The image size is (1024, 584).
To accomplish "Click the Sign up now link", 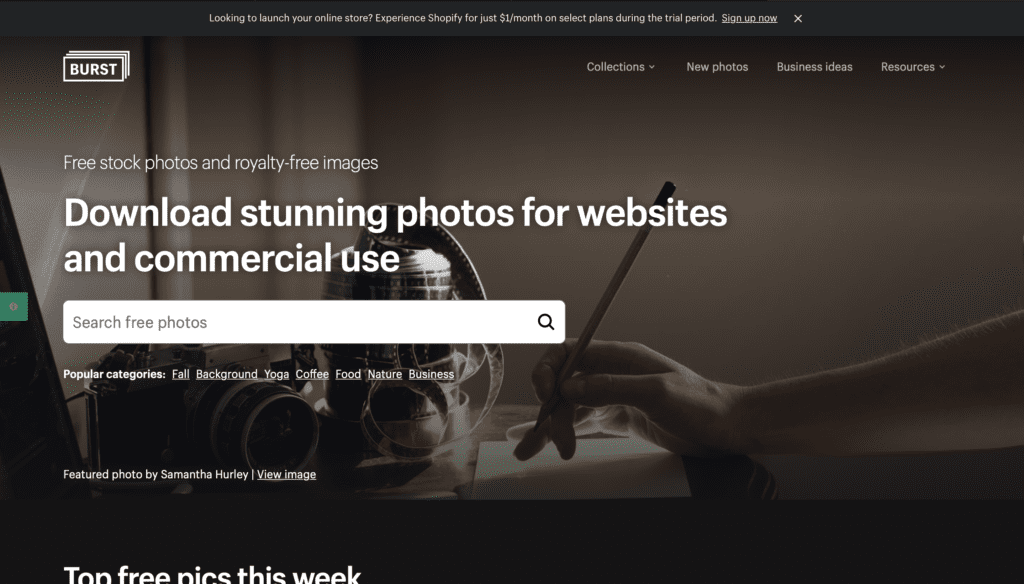I will (749, 18).
